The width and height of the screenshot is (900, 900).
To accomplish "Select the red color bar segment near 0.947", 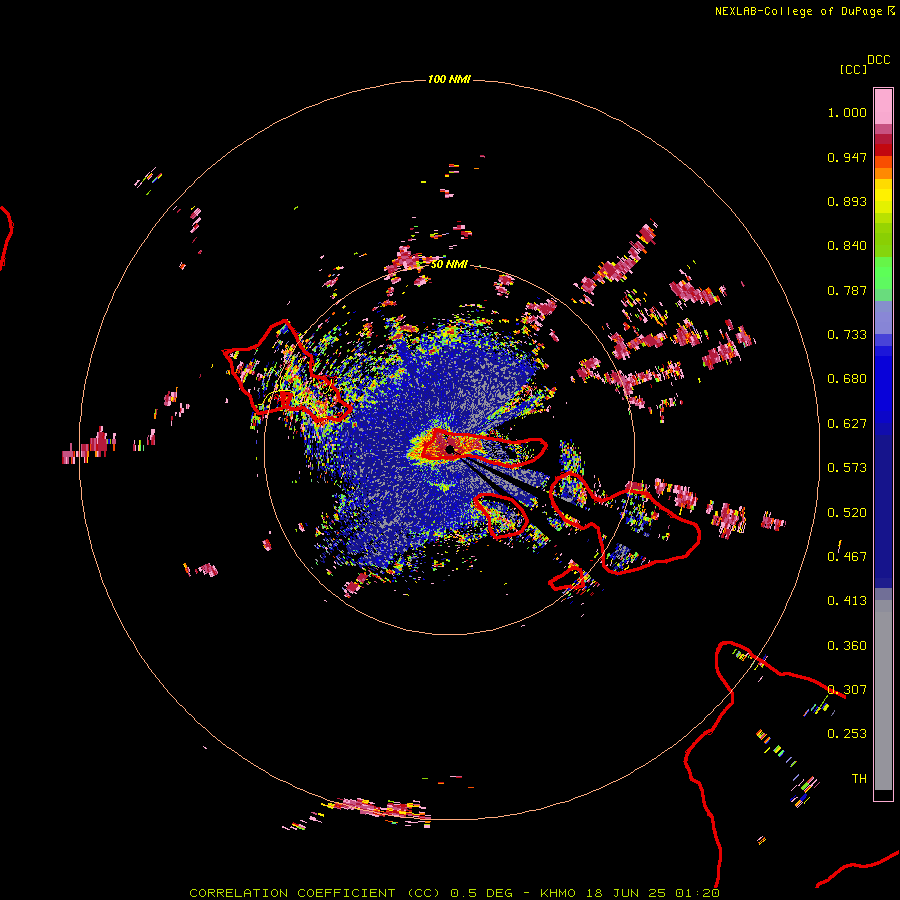I will (x=883, y=150).
